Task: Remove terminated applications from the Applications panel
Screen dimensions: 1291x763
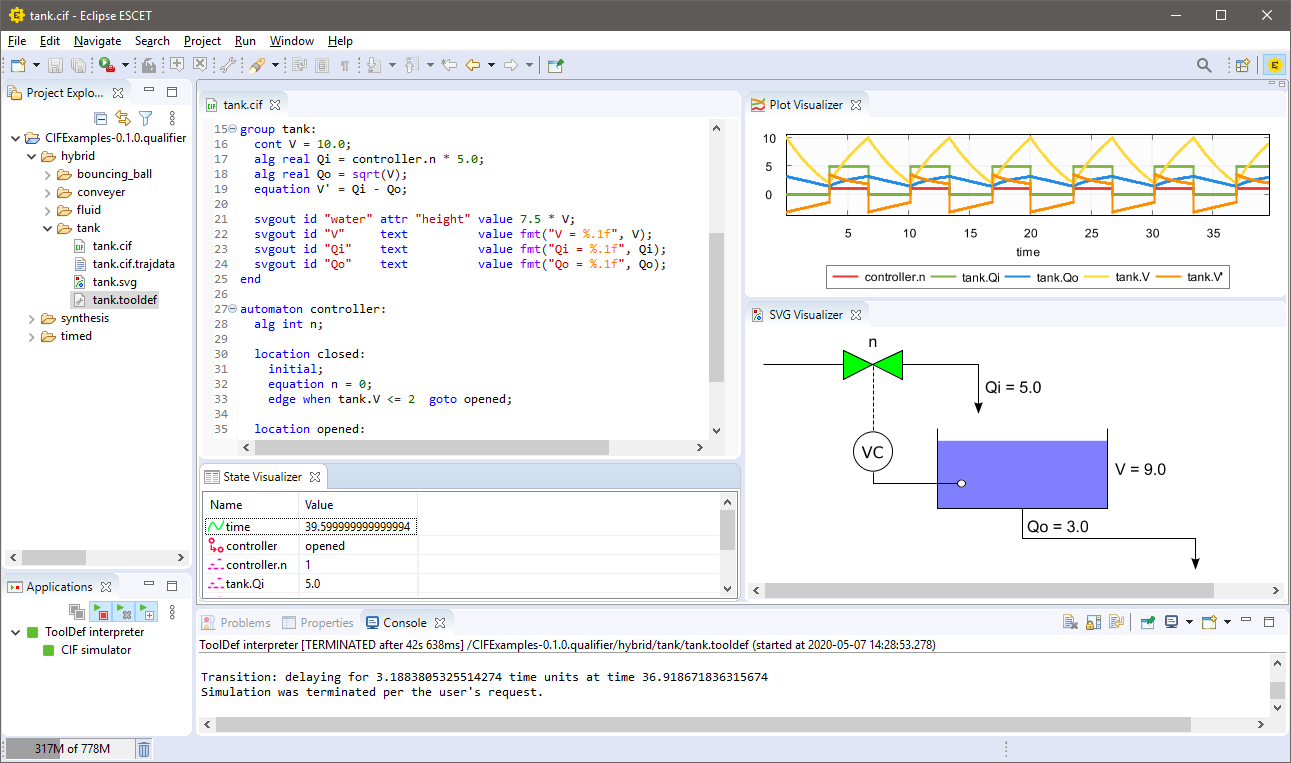Action: click(x=124, y=611)
